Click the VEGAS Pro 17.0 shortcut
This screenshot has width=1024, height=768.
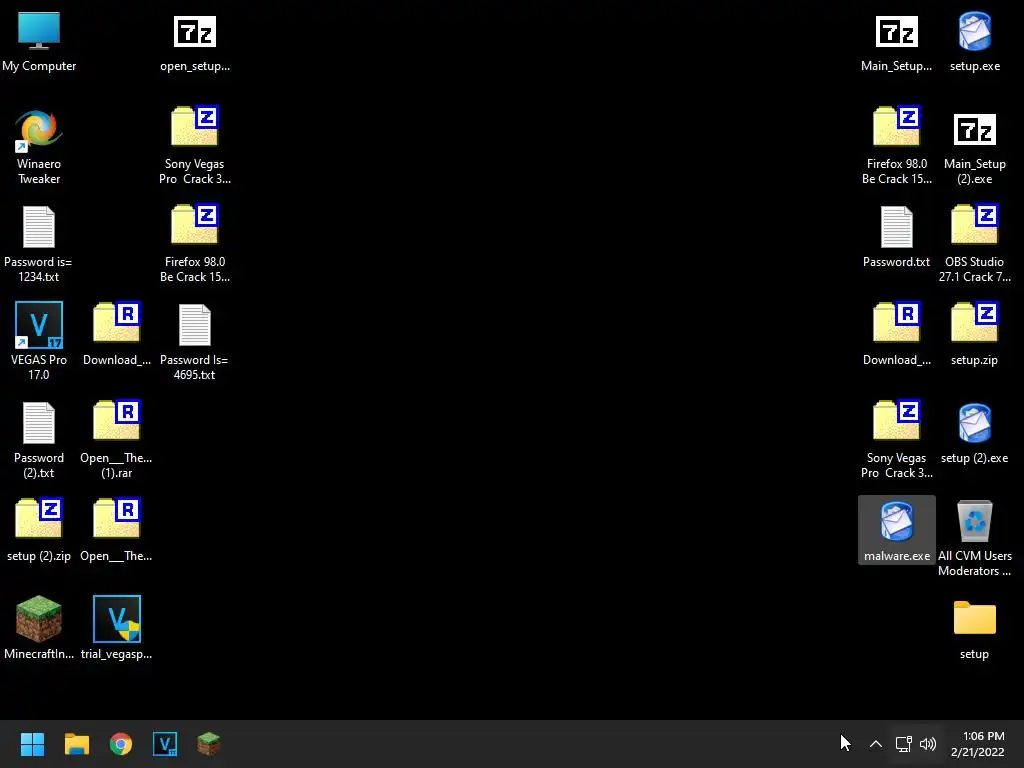(39, 343)
